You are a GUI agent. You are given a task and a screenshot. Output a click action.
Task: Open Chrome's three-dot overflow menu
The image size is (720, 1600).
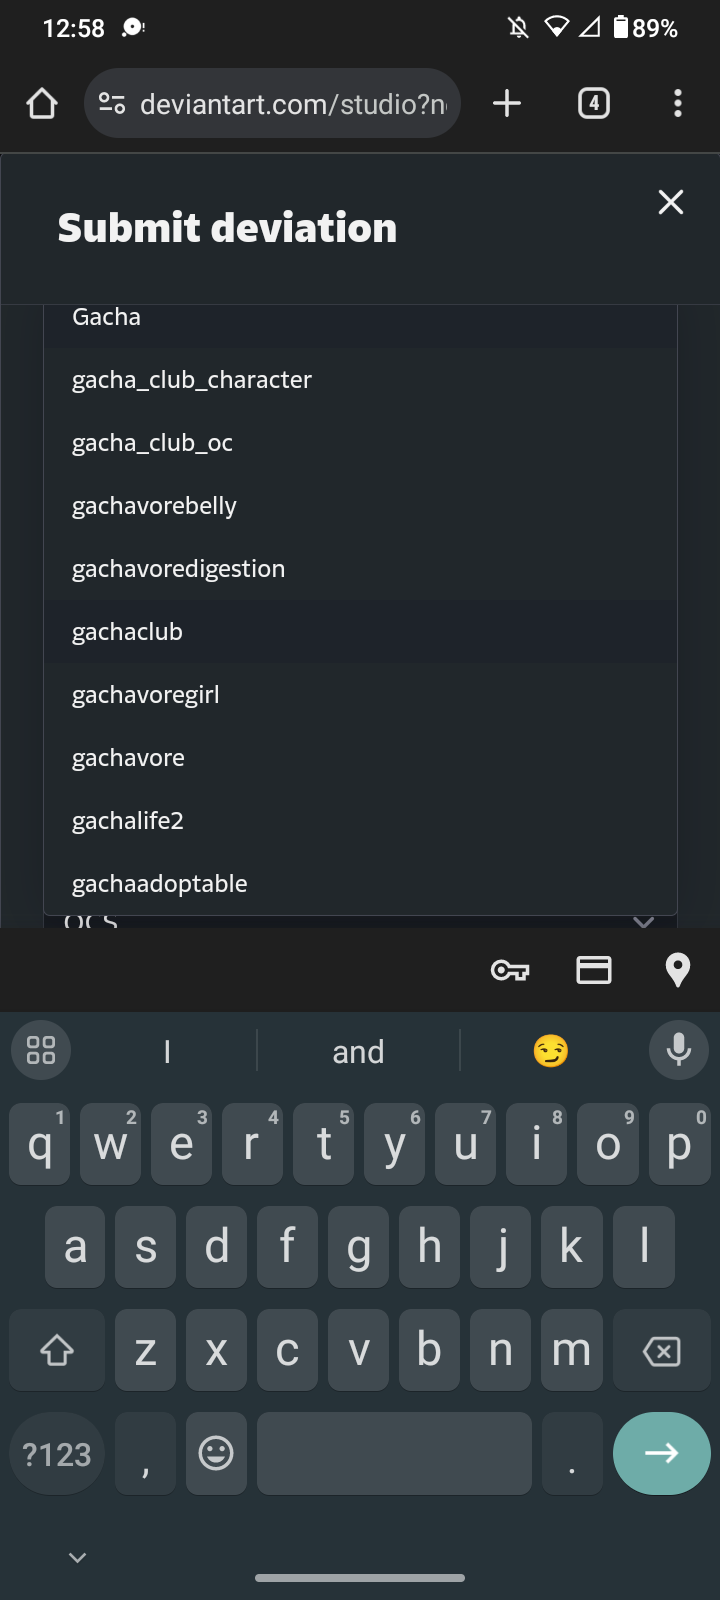[678, 103]
